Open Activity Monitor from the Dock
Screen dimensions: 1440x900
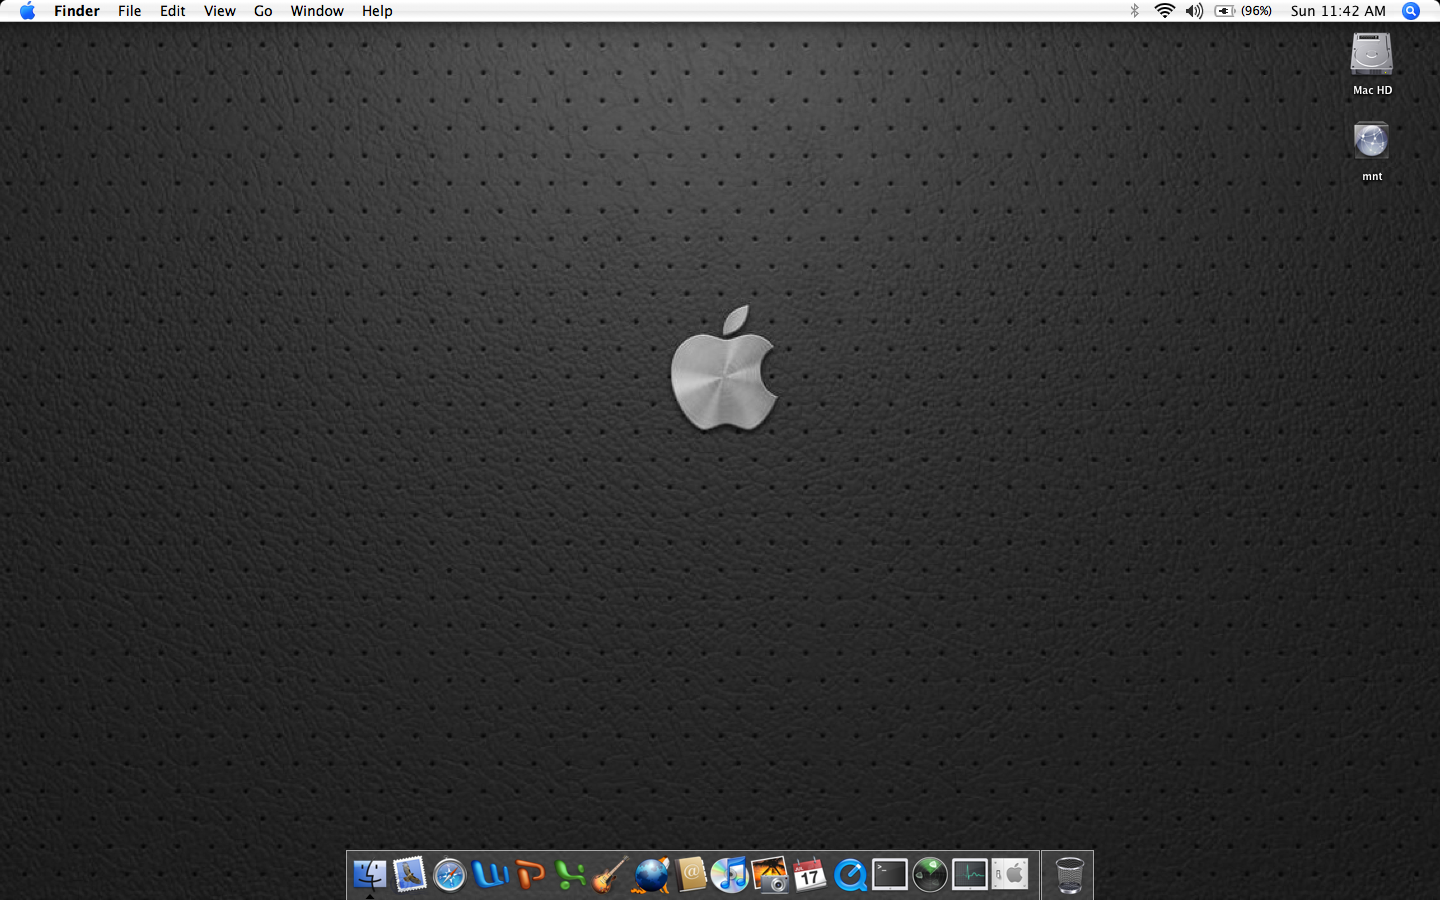970,875
